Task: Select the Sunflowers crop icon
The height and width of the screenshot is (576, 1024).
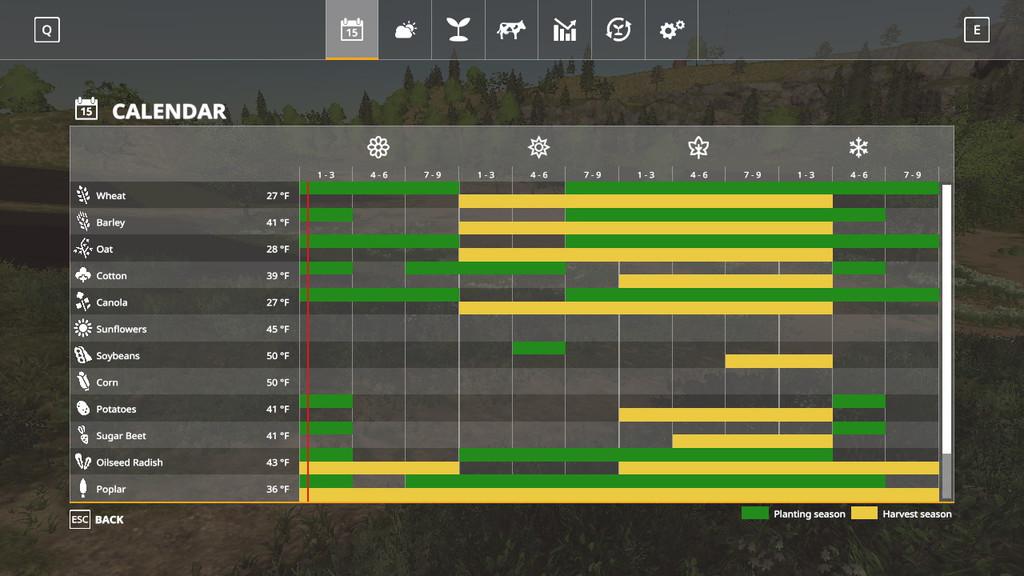Action: [83, 329]
